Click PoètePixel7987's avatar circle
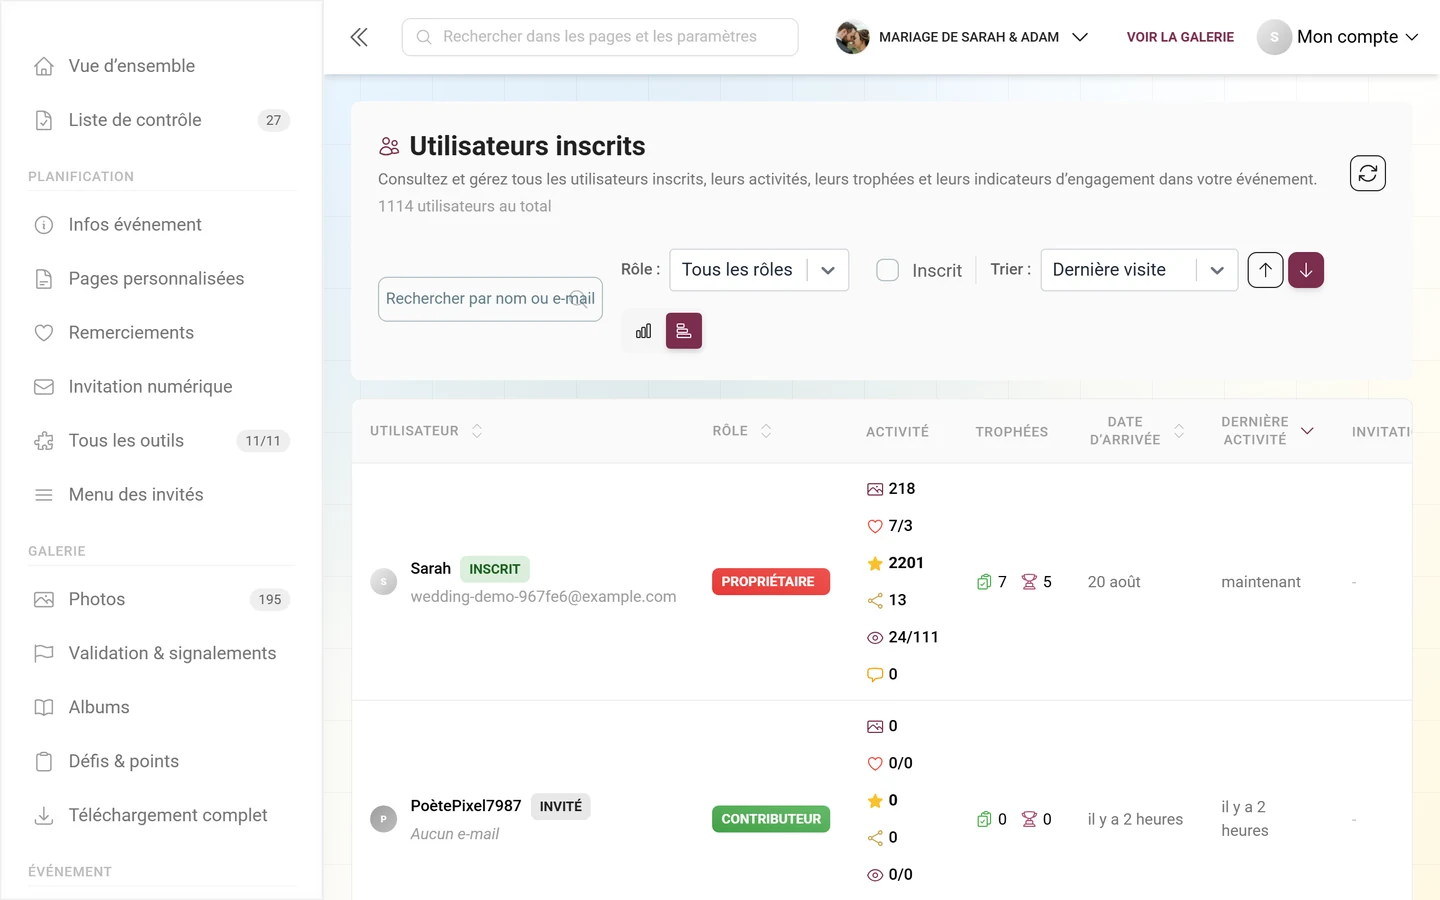The image size is (1440, 900). tap(384, 819)
